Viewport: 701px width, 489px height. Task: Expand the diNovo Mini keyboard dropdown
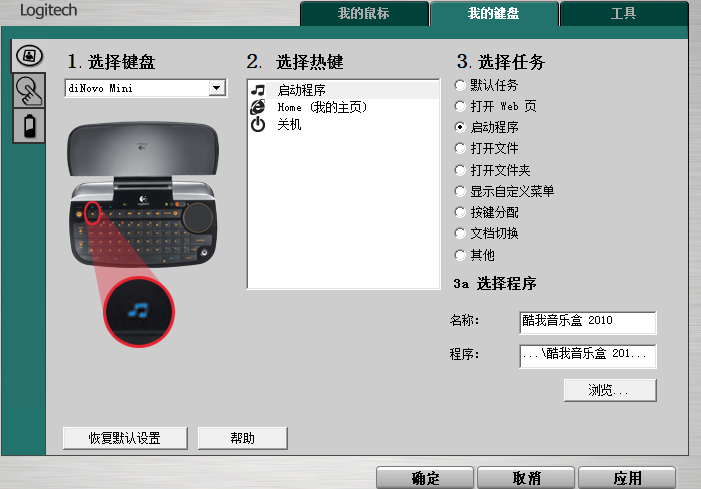[217, 88]
